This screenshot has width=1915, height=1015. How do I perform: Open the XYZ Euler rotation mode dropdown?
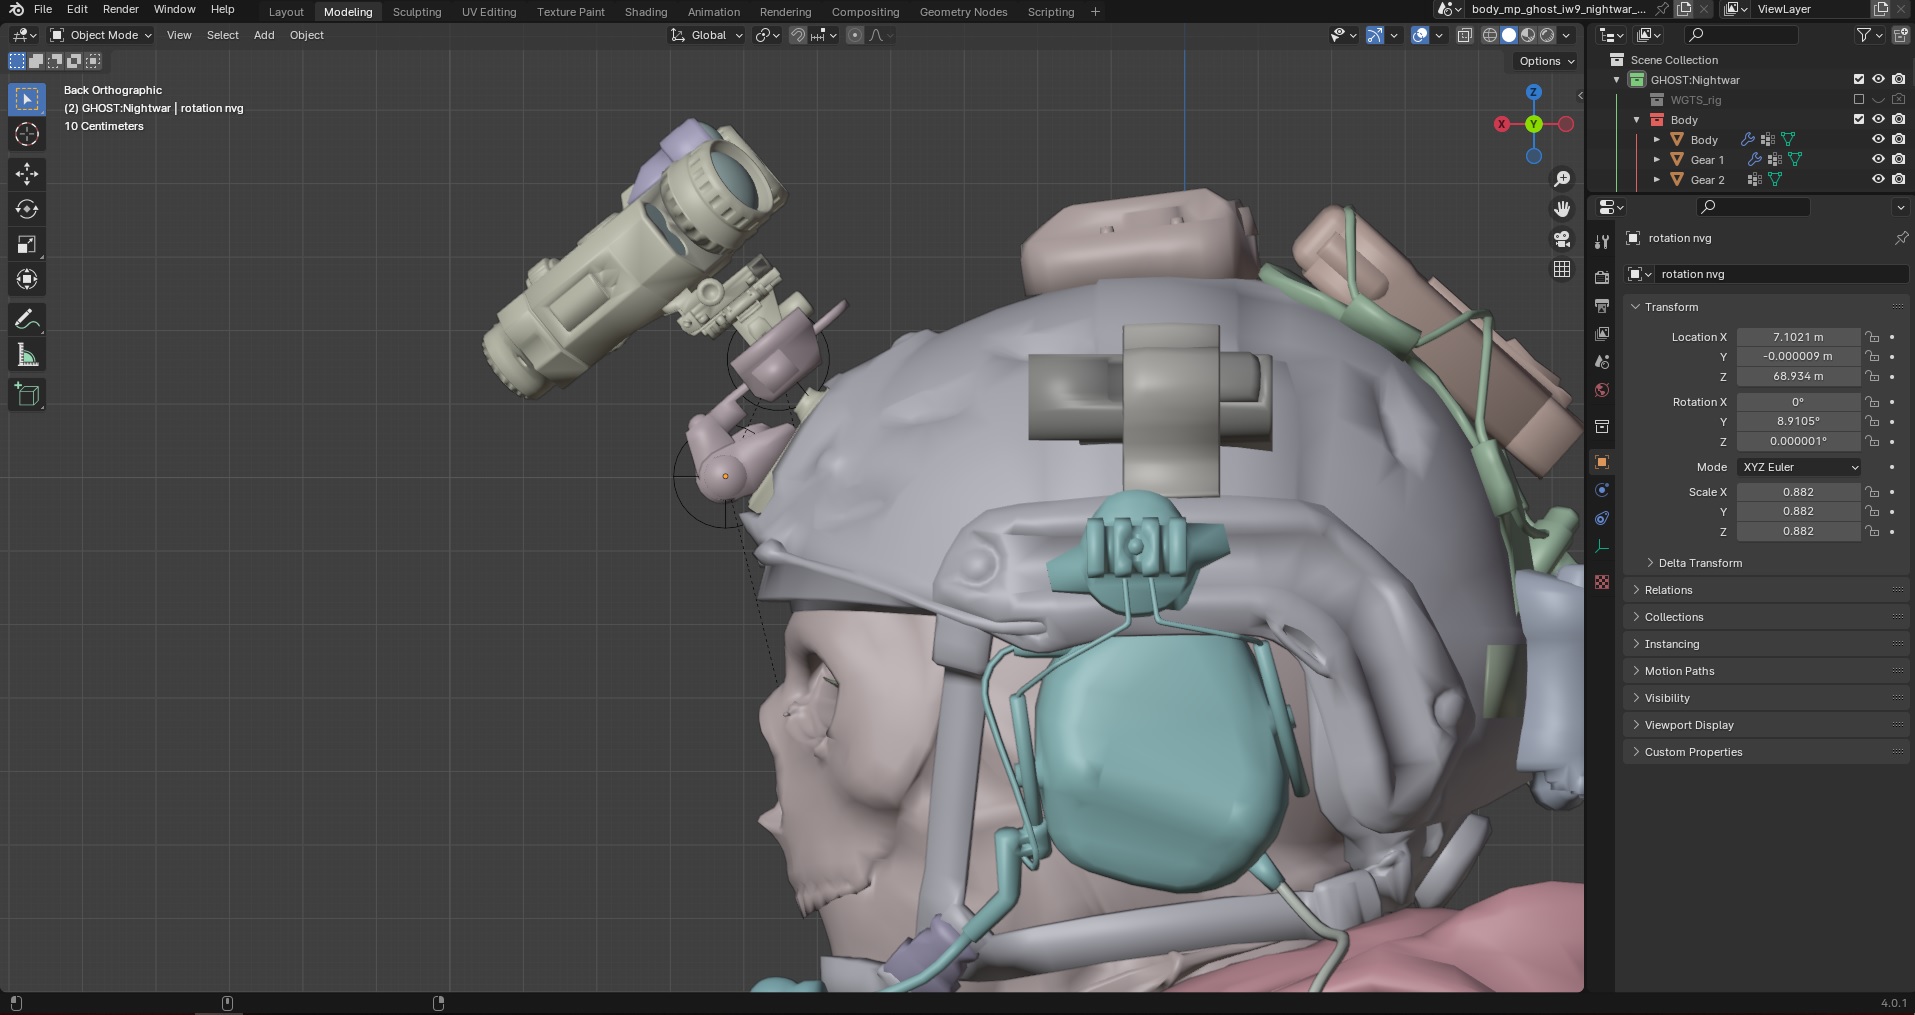point(1800,467)
